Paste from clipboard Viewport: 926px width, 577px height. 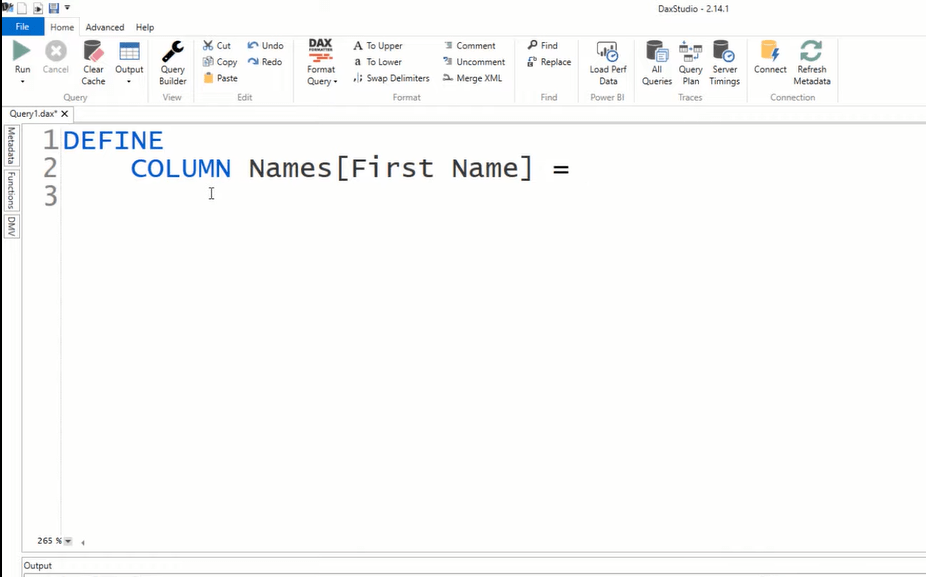[x=220, y=78]
